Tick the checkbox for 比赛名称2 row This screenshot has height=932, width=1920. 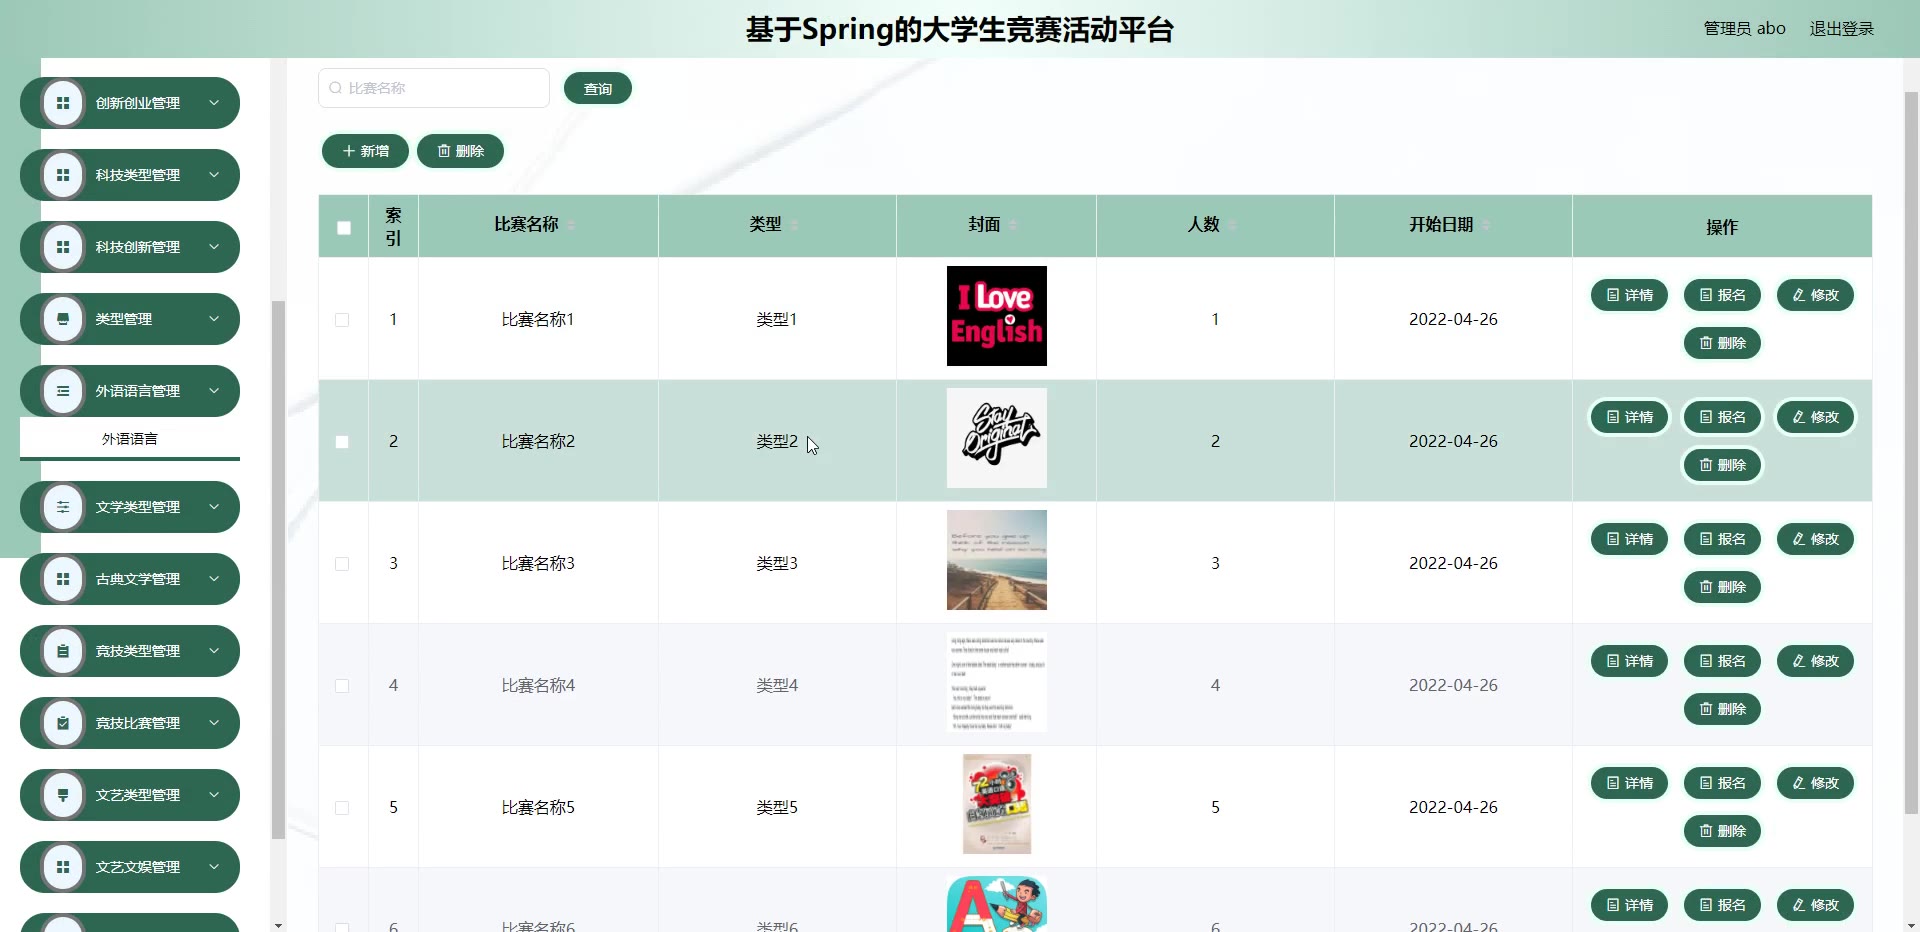click(342, 442)
